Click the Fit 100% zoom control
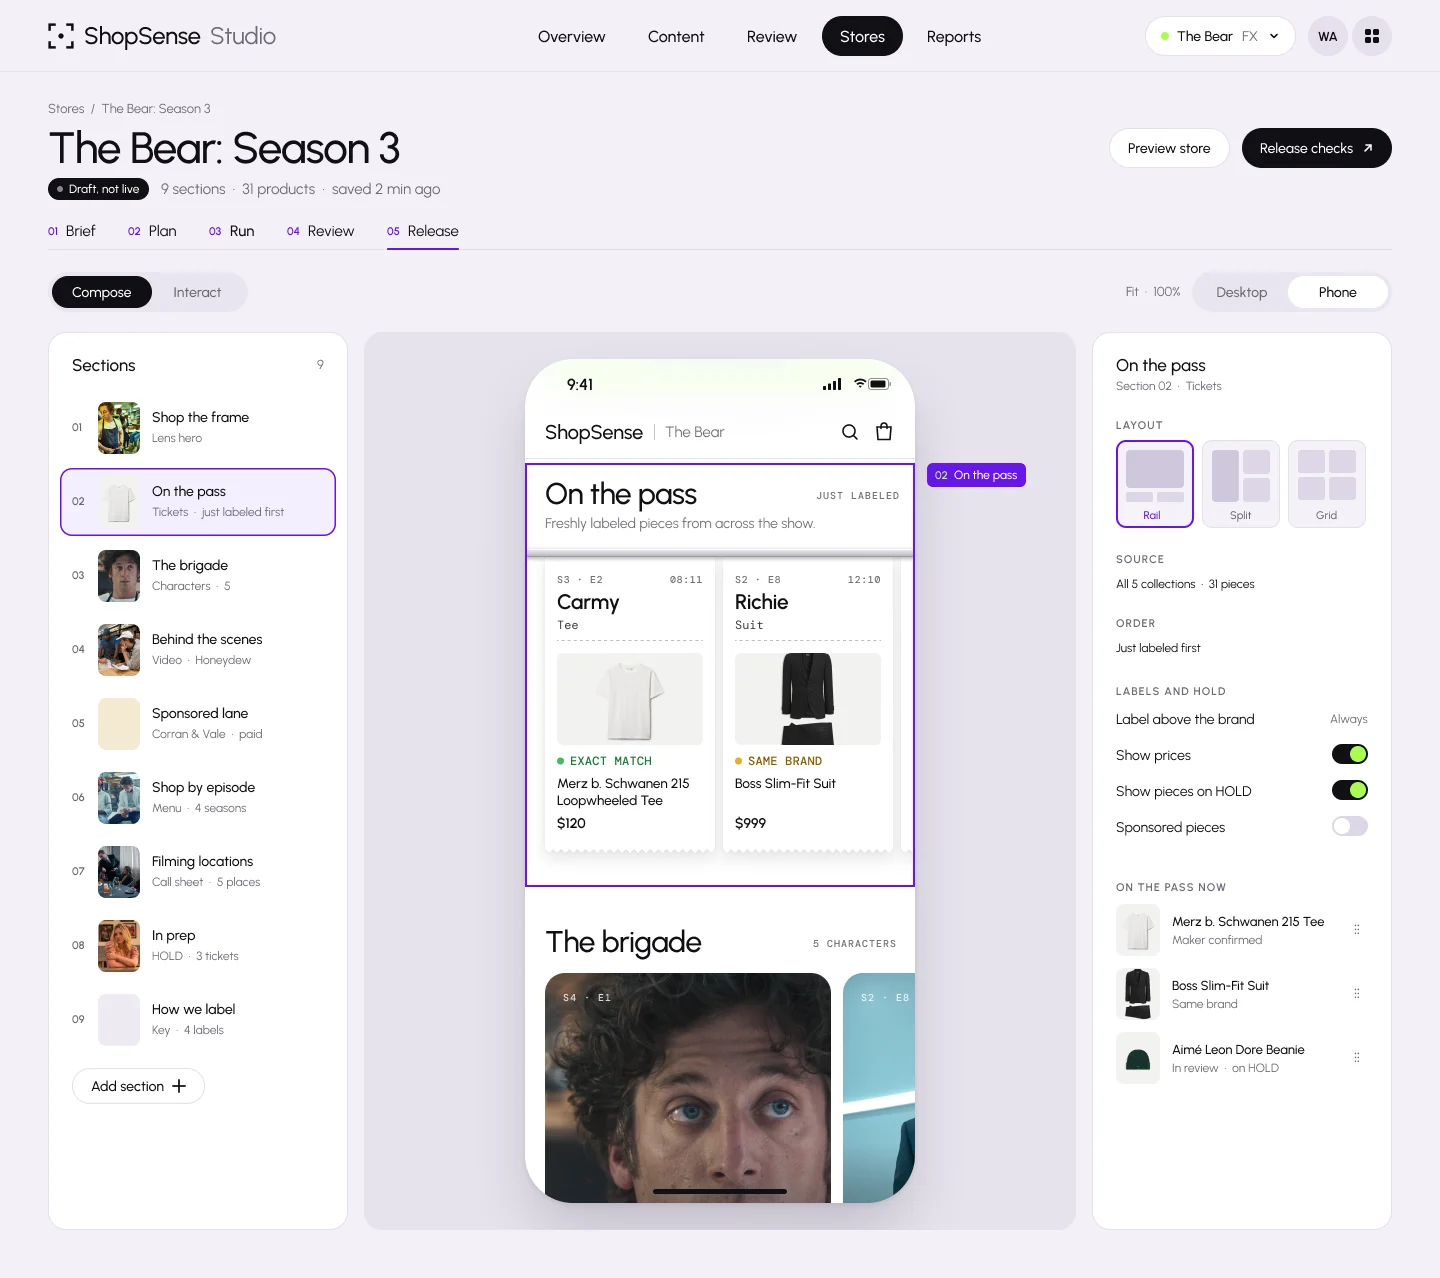This screenshot has height=1278, width=1440. (x=1153, y=292)
